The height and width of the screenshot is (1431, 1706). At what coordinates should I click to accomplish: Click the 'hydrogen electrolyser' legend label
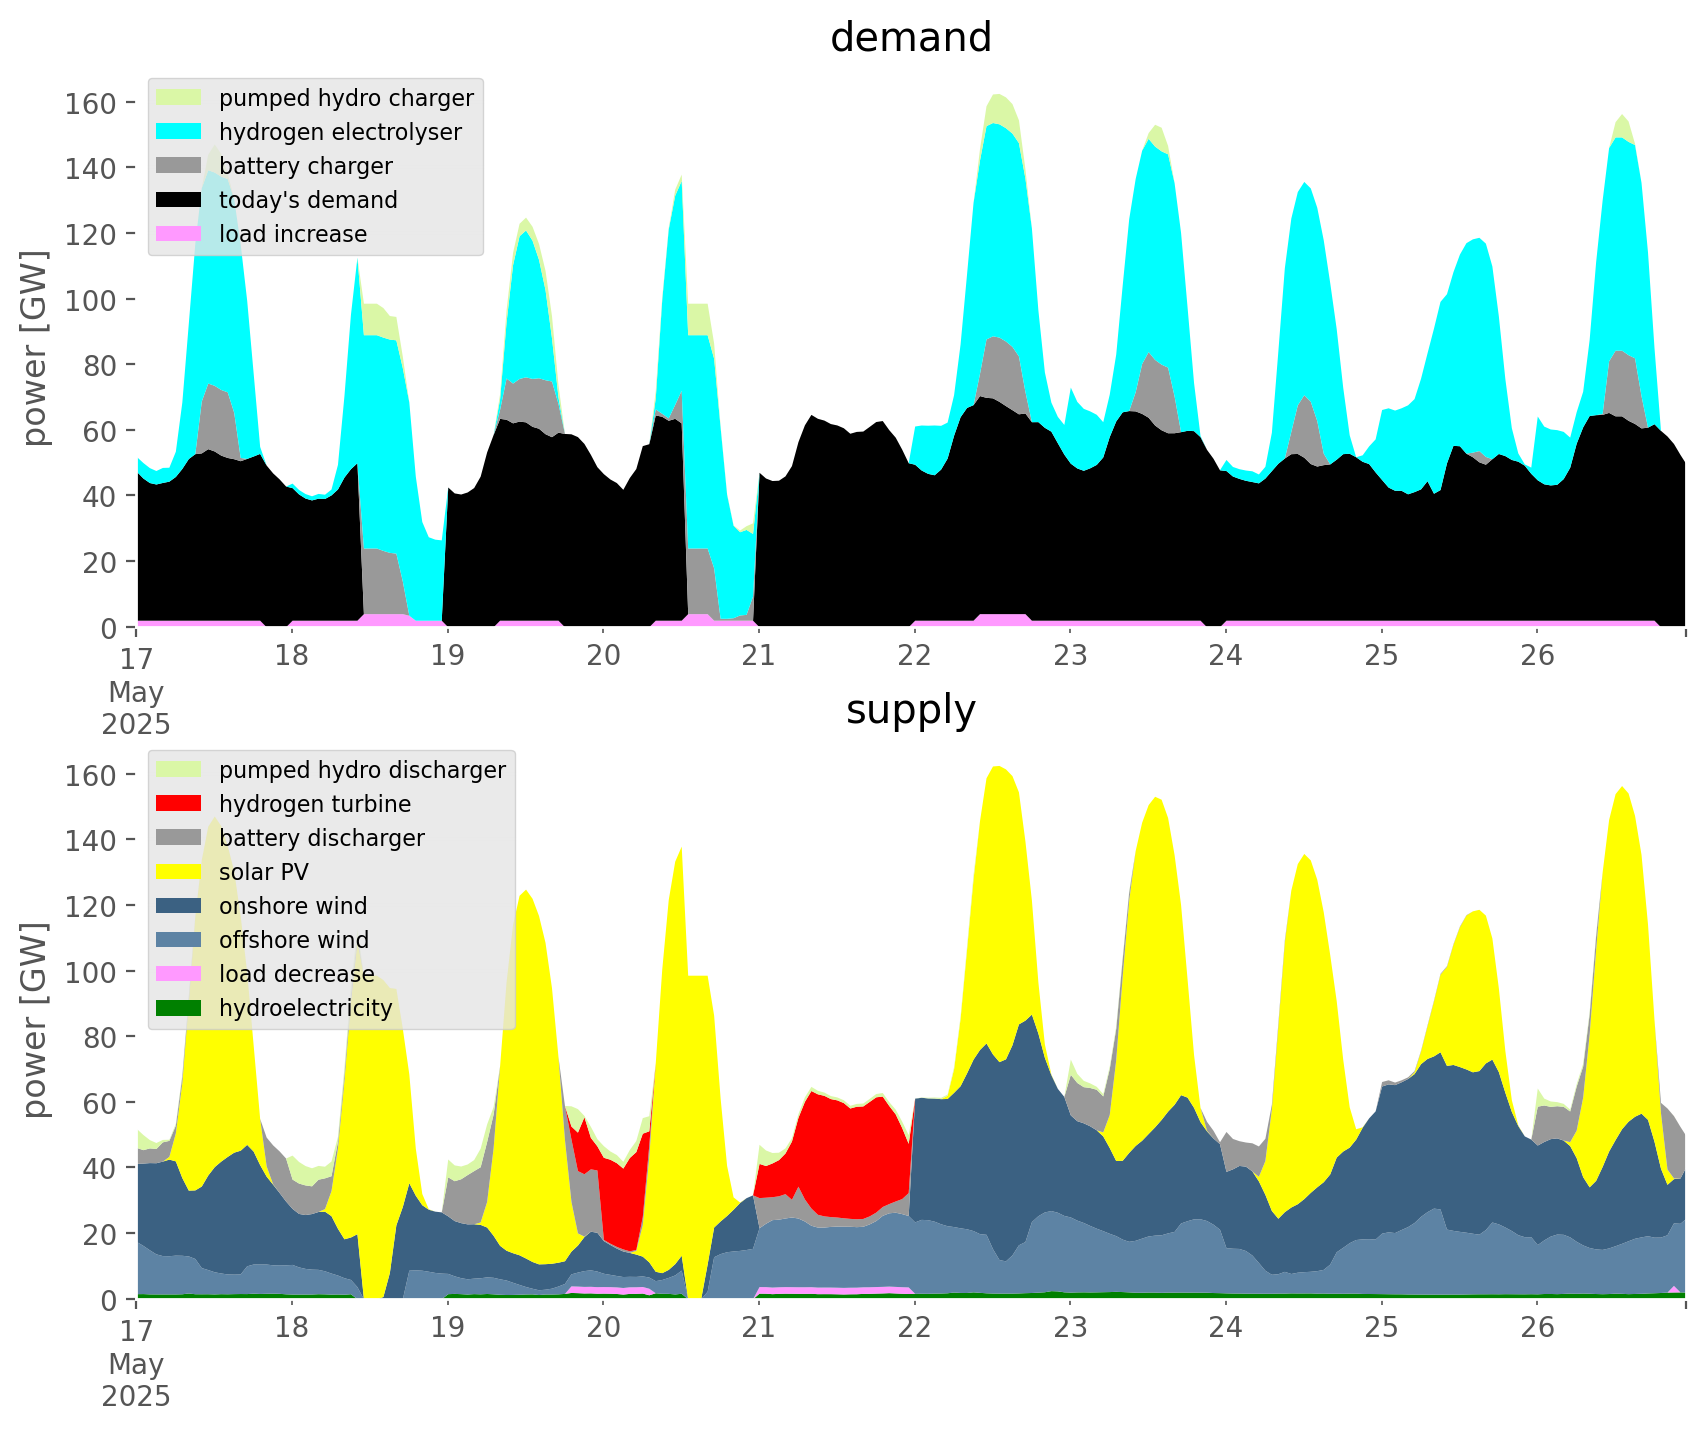click(x=340, y=132)
